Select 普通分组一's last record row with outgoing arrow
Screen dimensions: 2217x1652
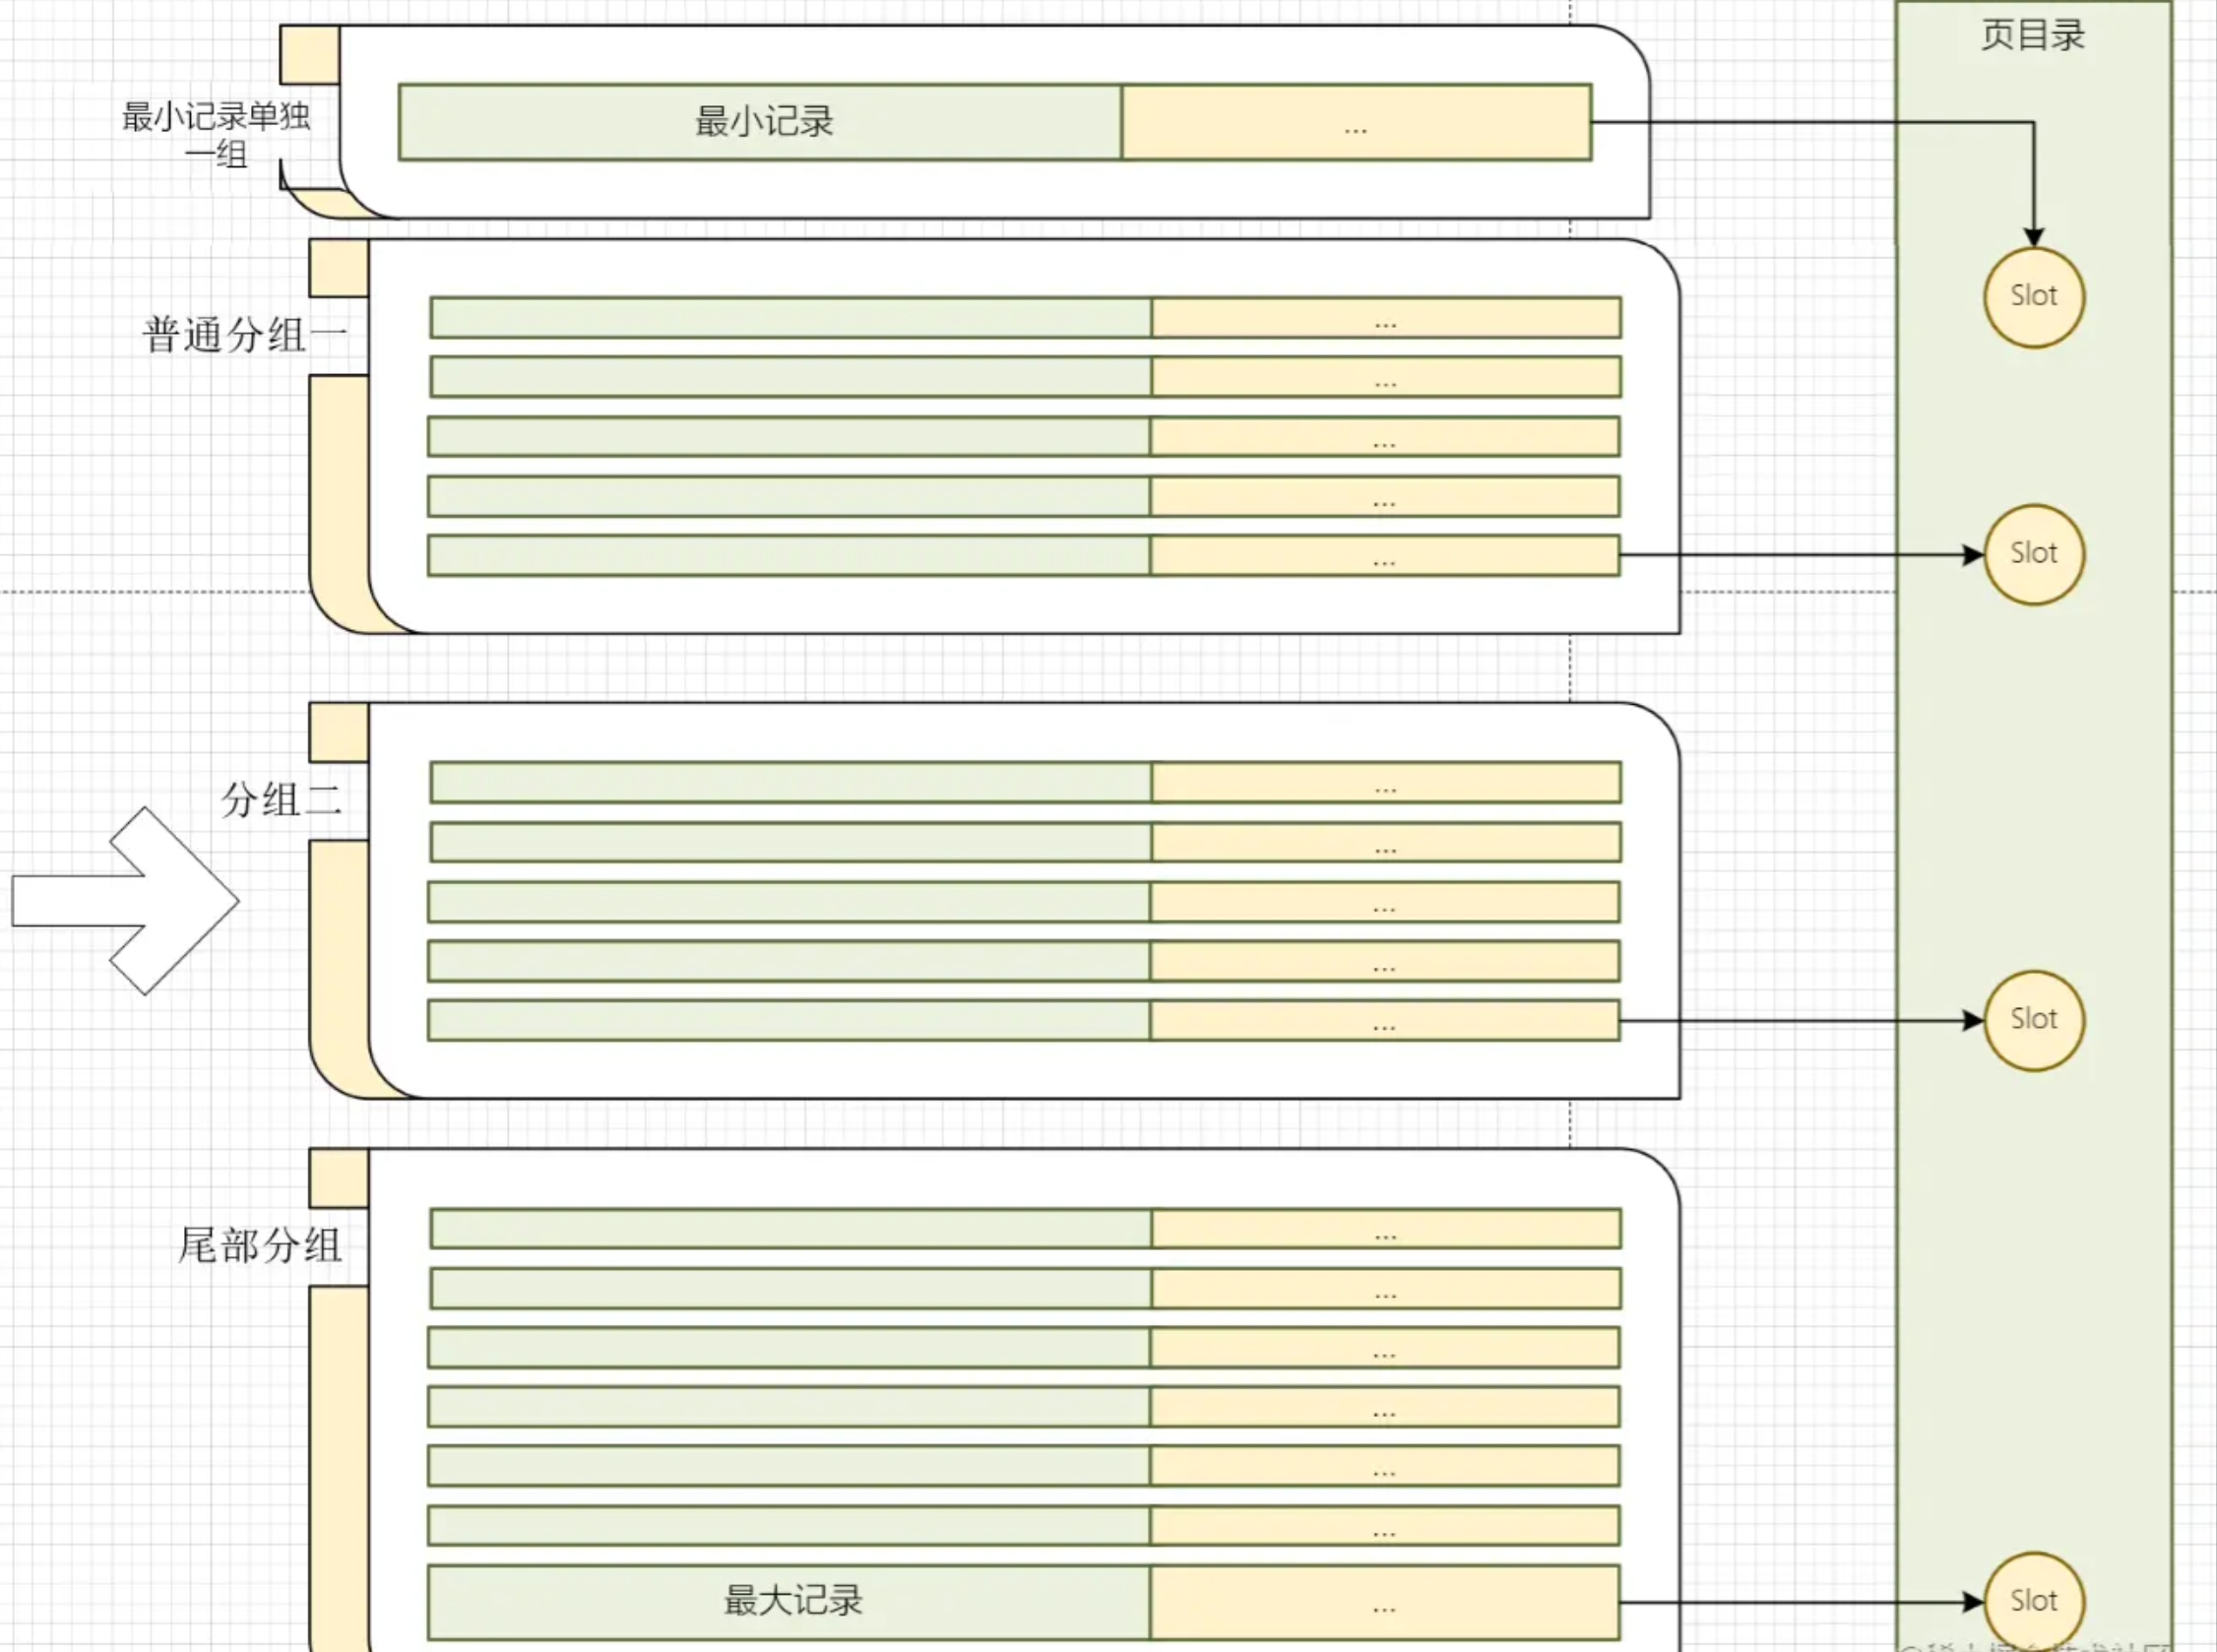tap(1024, 556)
